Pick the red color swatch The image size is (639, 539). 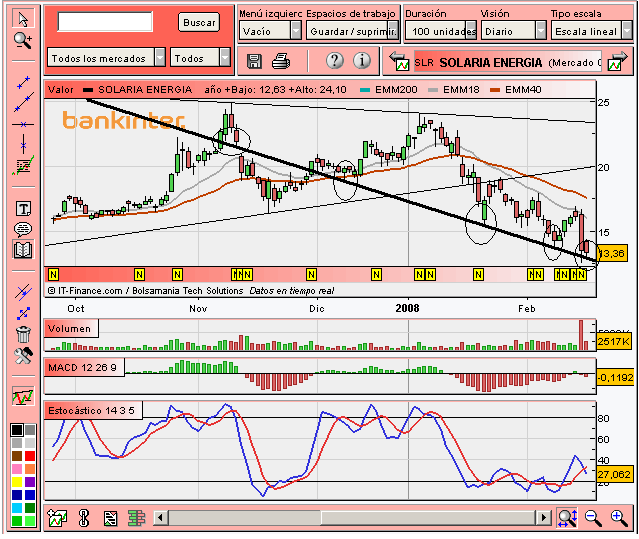pos(30,455)
